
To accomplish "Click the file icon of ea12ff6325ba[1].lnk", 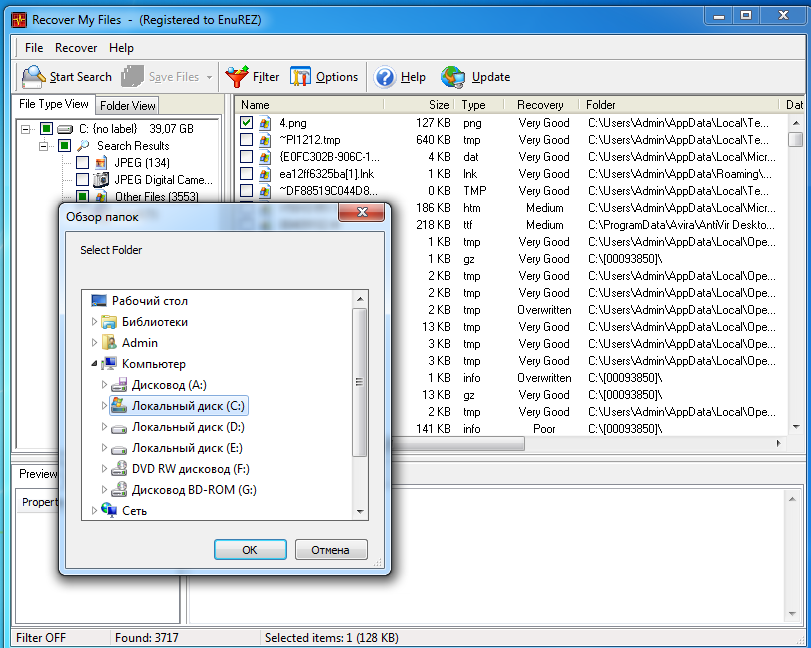I will [x=265, y=174].
